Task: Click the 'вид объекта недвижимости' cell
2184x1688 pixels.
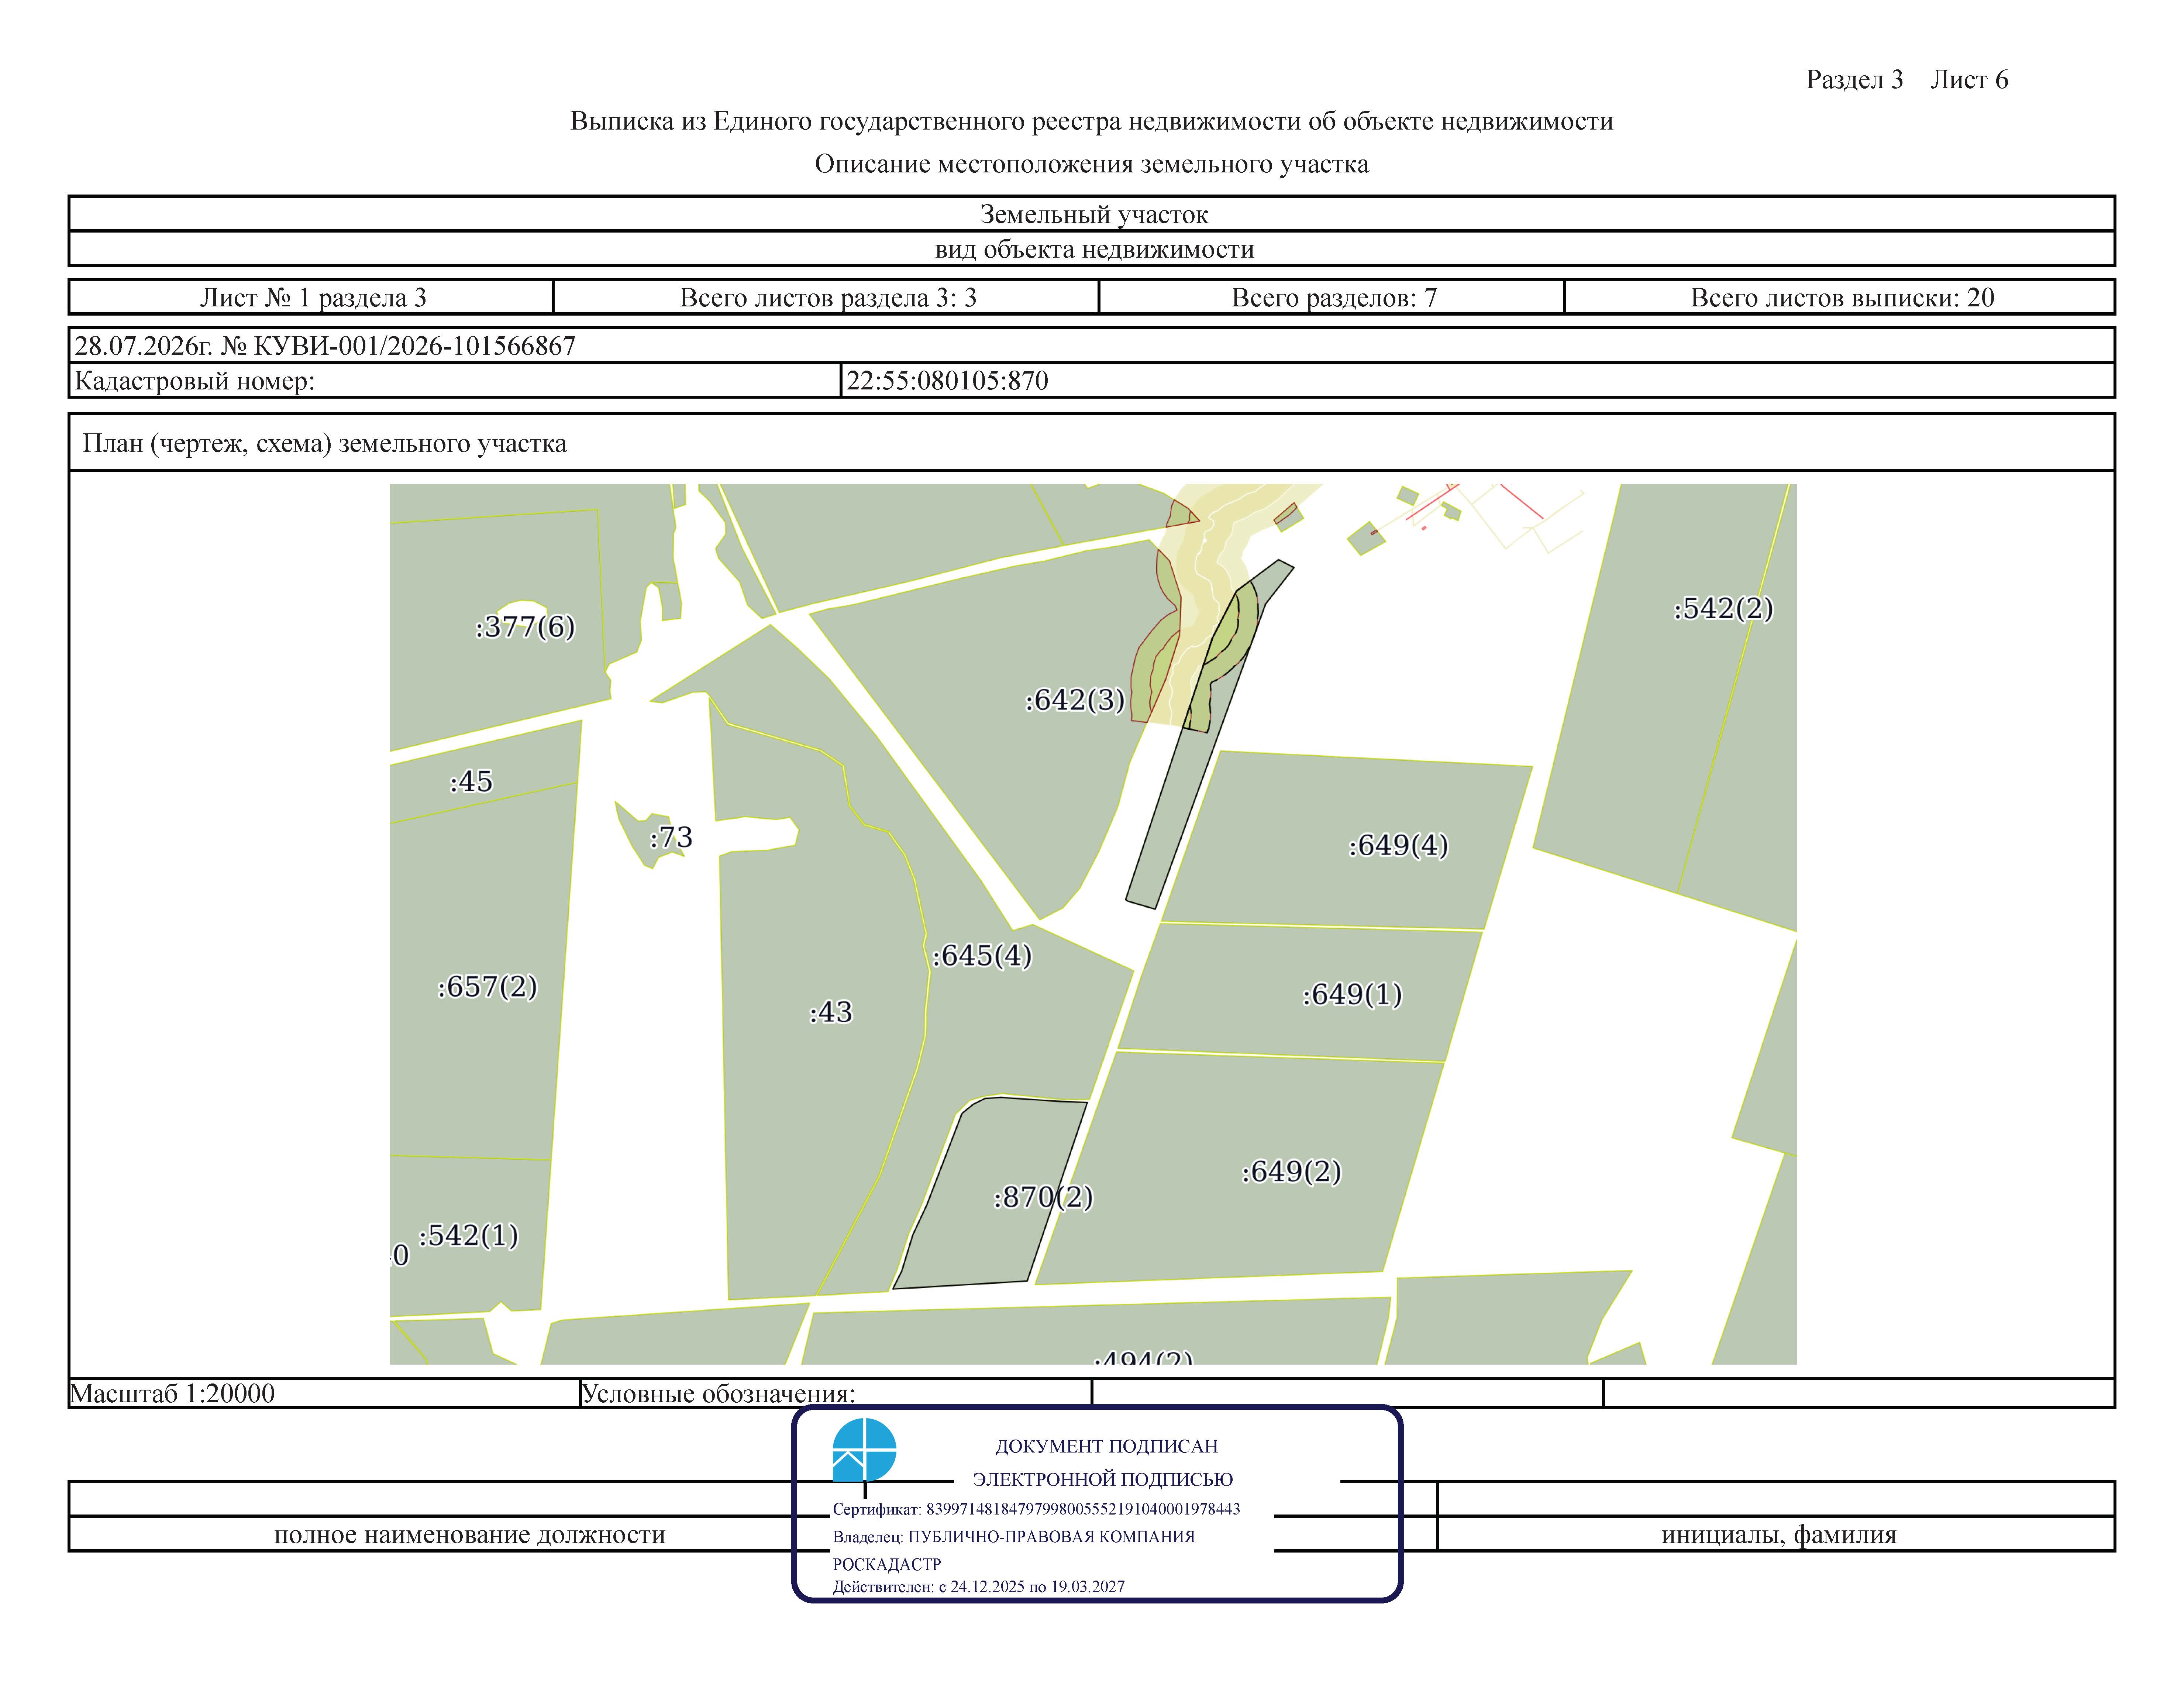Action: pos(1092,249)
